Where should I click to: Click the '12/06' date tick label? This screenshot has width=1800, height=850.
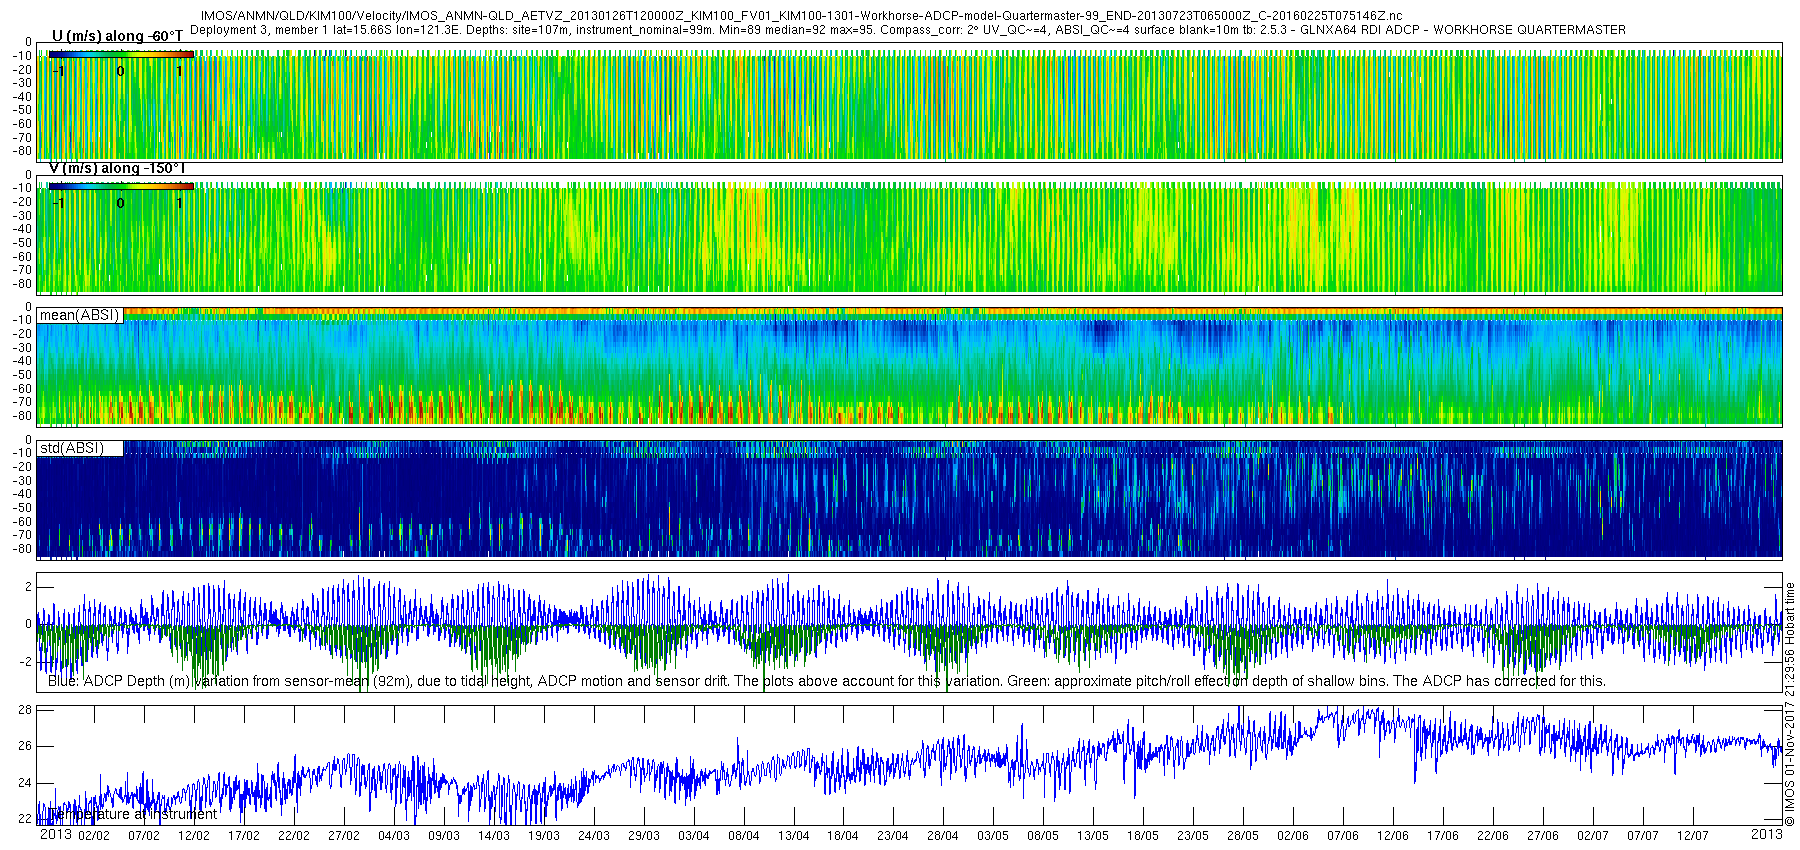click(1393, 836)
